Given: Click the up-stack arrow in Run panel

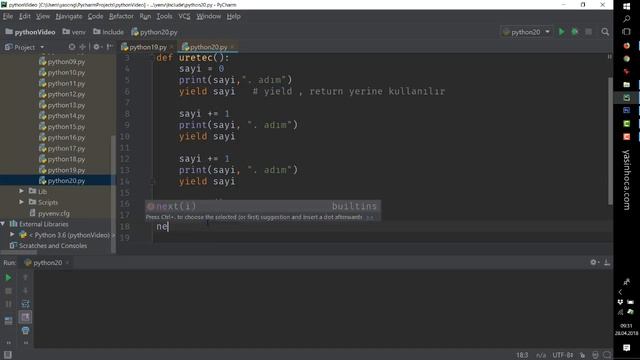Looking at the screenshot, I should point(25,278).
